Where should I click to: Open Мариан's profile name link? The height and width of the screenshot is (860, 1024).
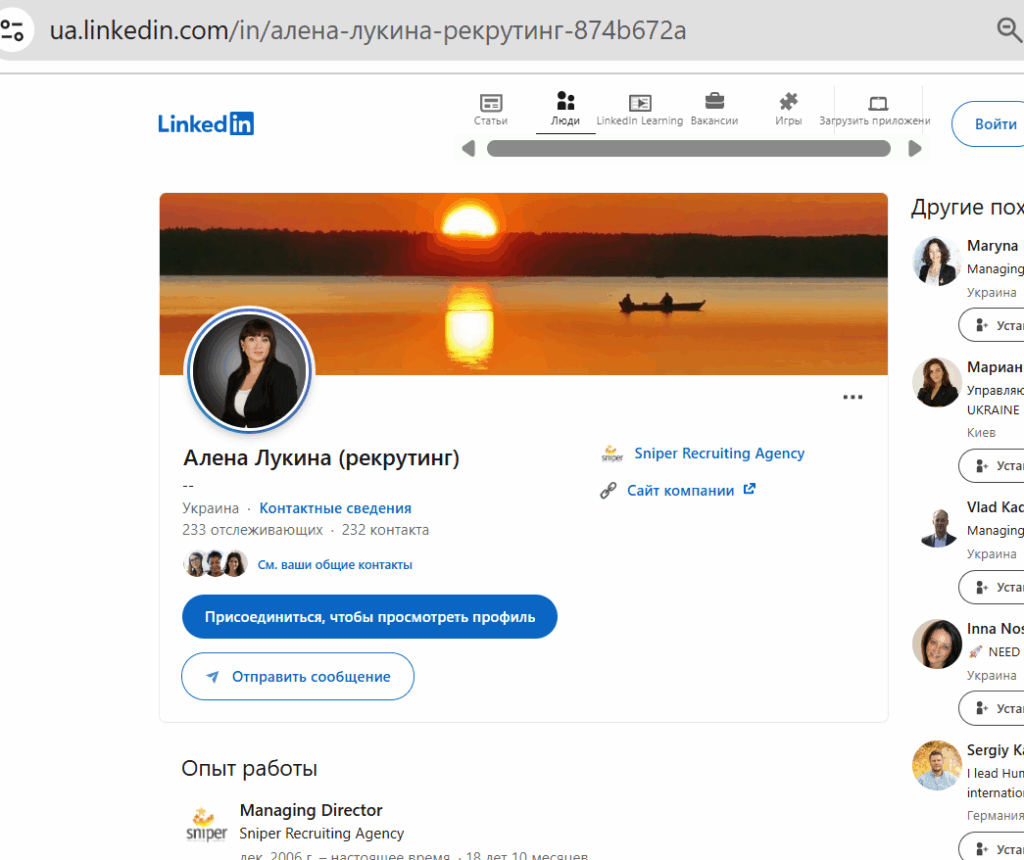click(995, 367)
